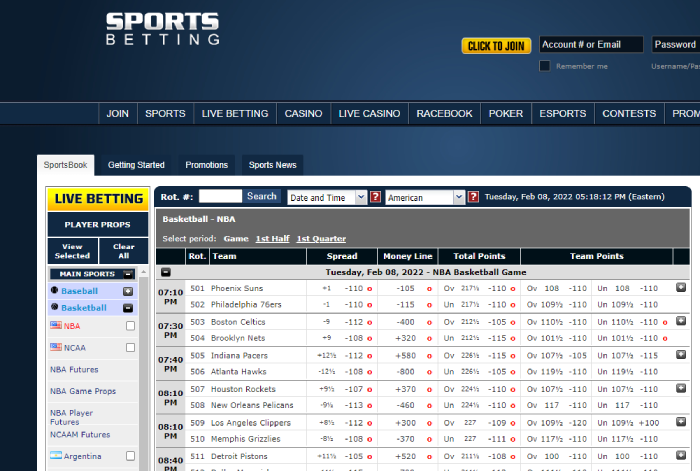This screenshot has height=471, width=700.
Task: Collapse the Tuesday NBA Basketball Game group
Action: pyautogui.click(x=166, y=272)
